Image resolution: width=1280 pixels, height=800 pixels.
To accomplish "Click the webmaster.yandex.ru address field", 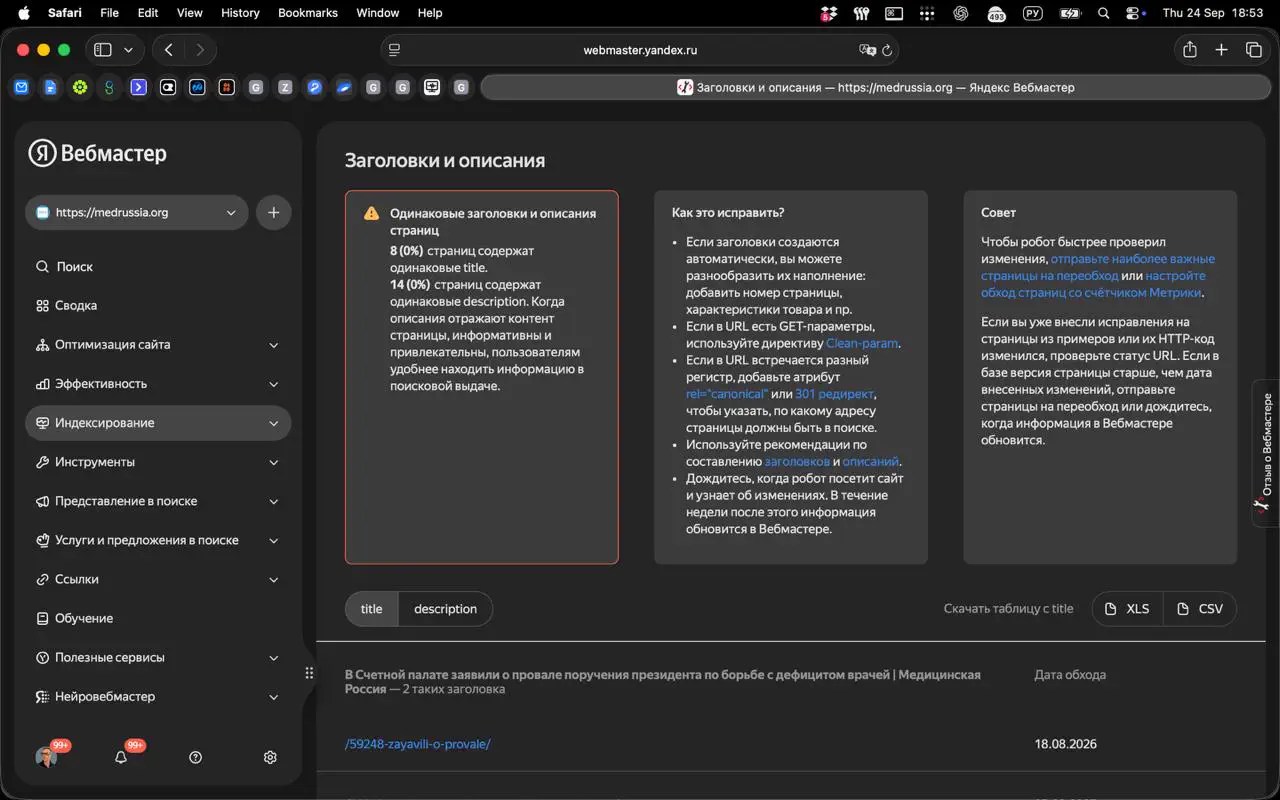I will click(640, 50).
